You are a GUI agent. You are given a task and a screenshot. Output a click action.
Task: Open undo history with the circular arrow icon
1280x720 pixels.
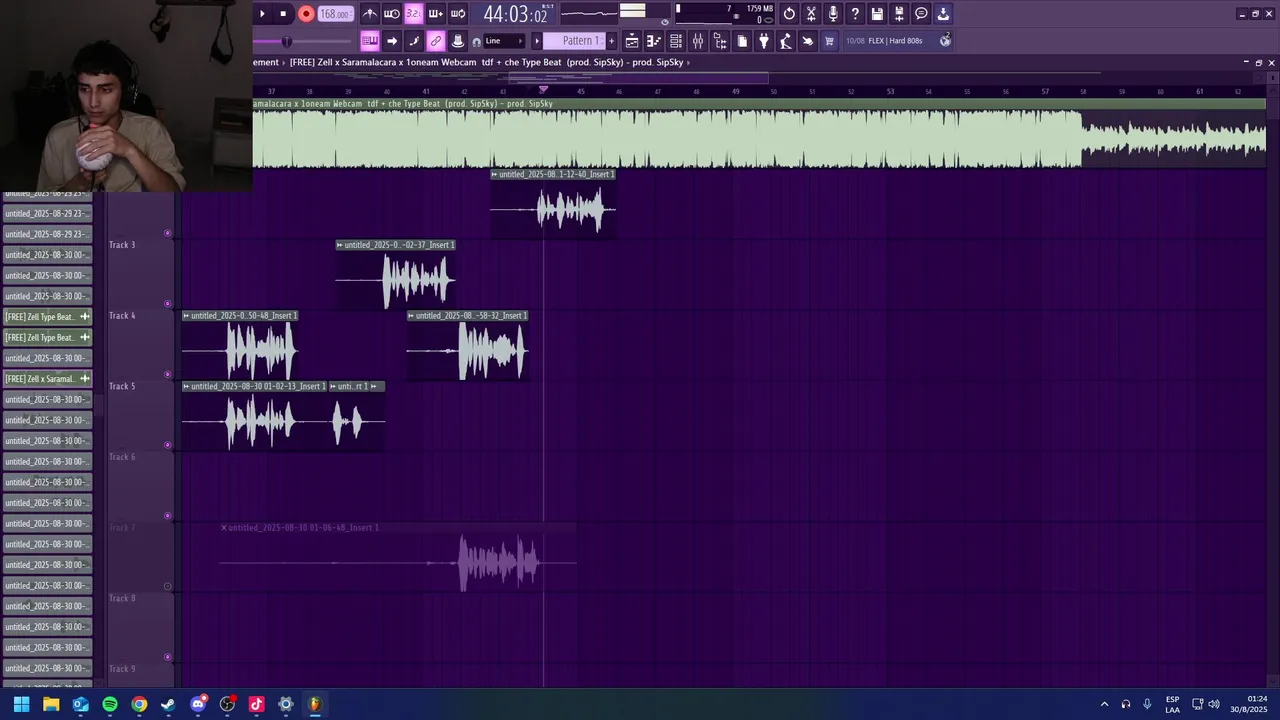[789, 14]
